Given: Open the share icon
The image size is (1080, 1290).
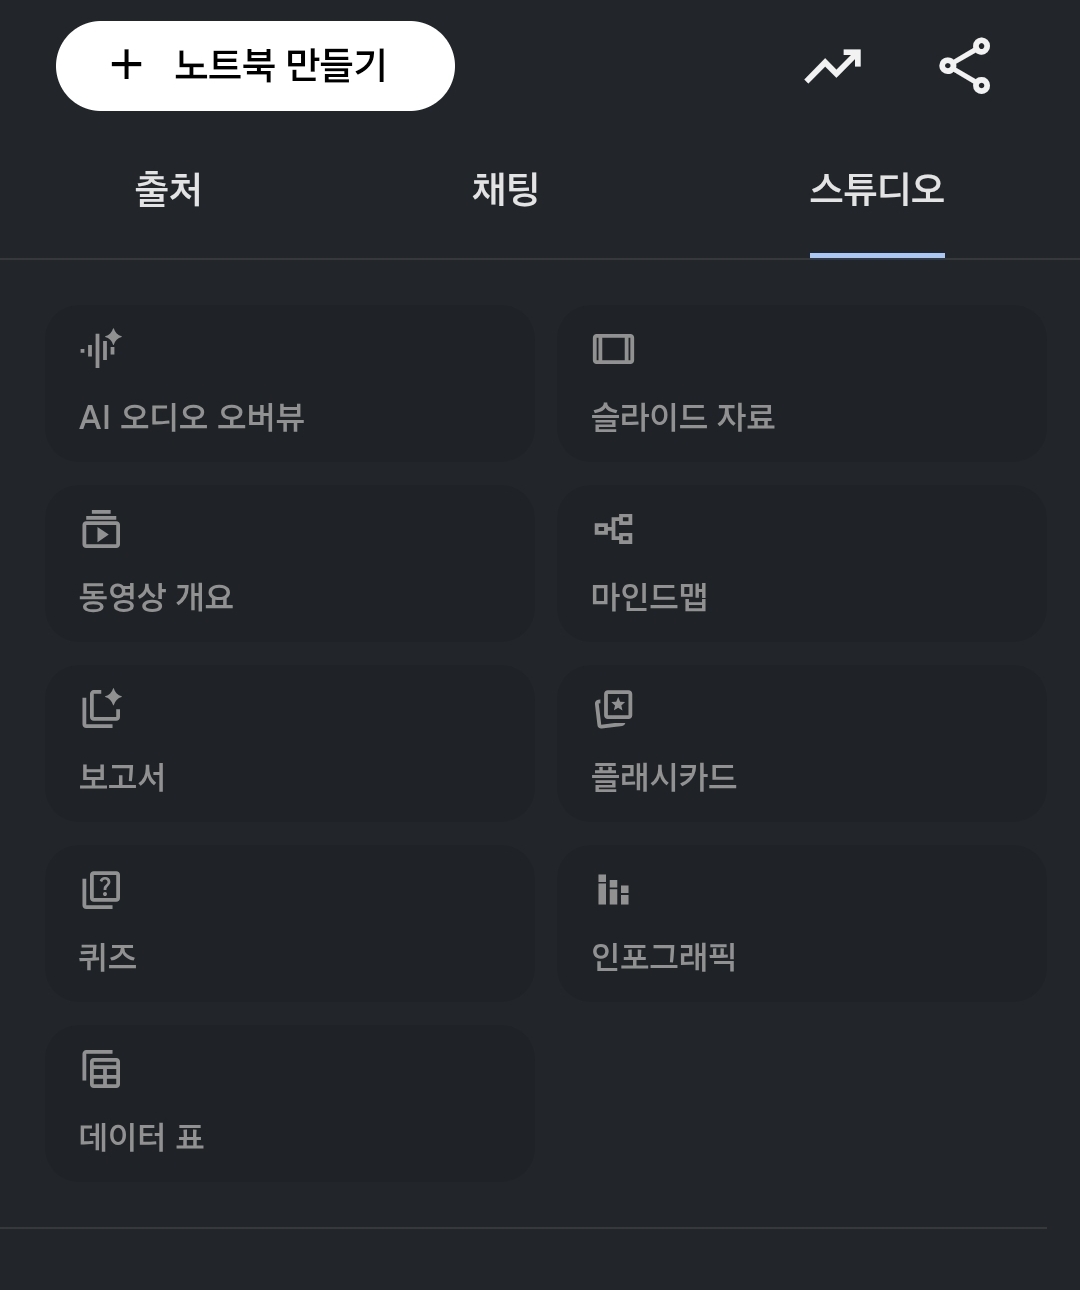Looking at the screenshot, I should 965,66.
